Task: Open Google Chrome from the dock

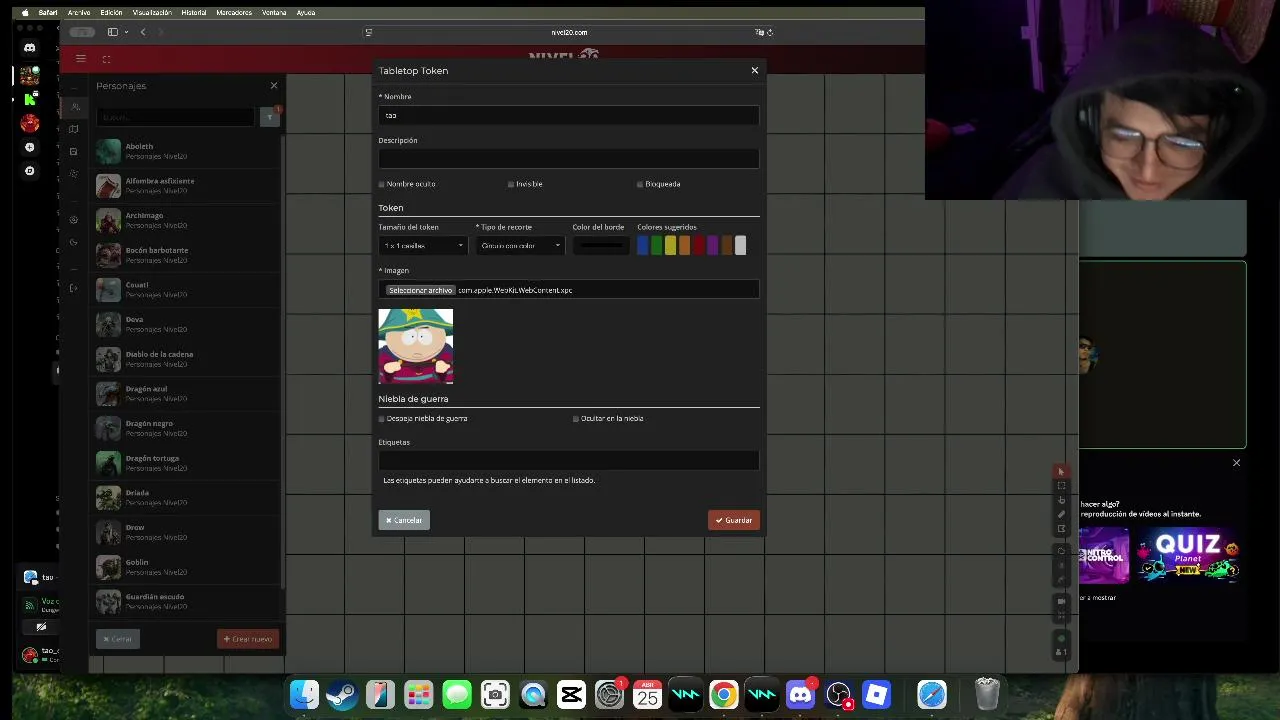Action: click(x=724, y=694)
